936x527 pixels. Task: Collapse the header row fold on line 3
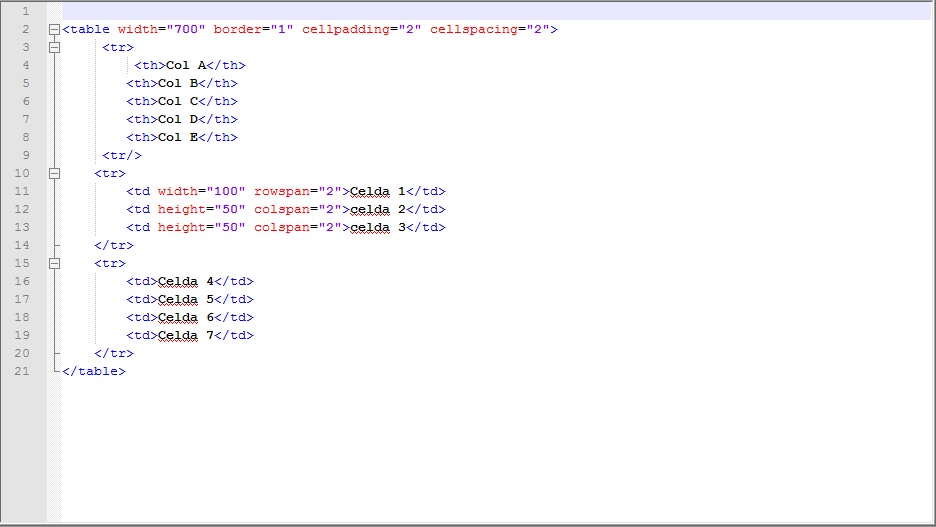pyautogui.click(x=54, y=48)
